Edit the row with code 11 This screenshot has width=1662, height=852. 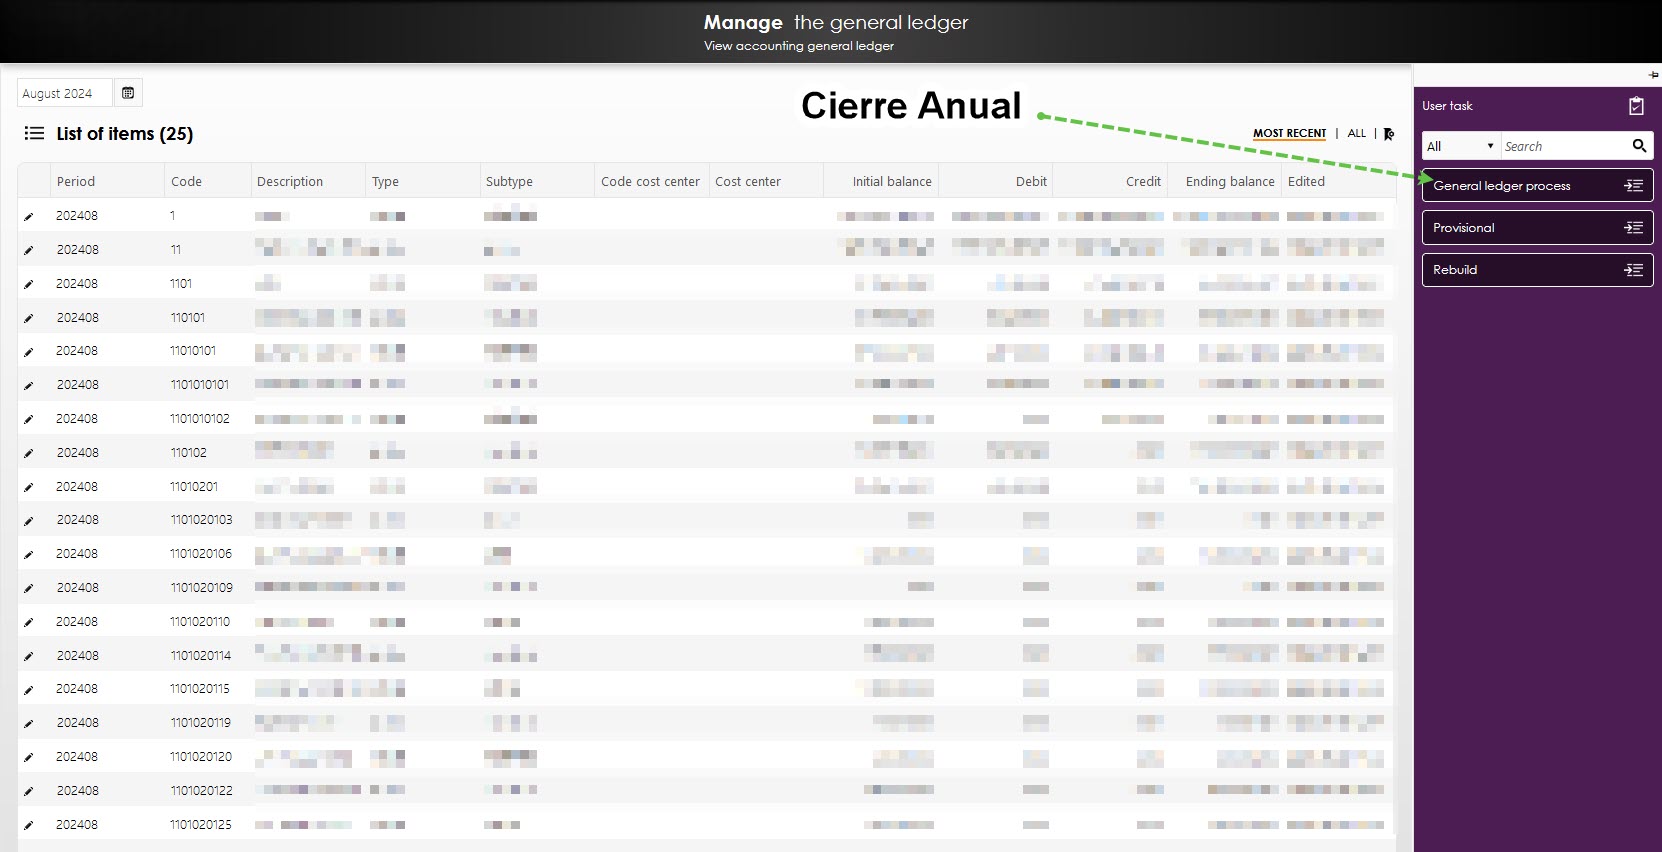(29, 250)
